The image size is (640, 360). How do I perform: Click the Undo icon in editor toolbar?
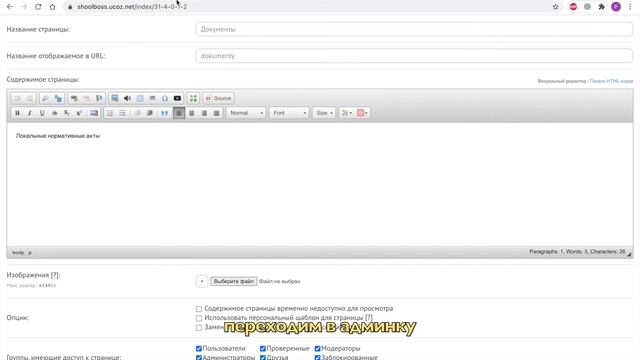click(x=17, y=98)
